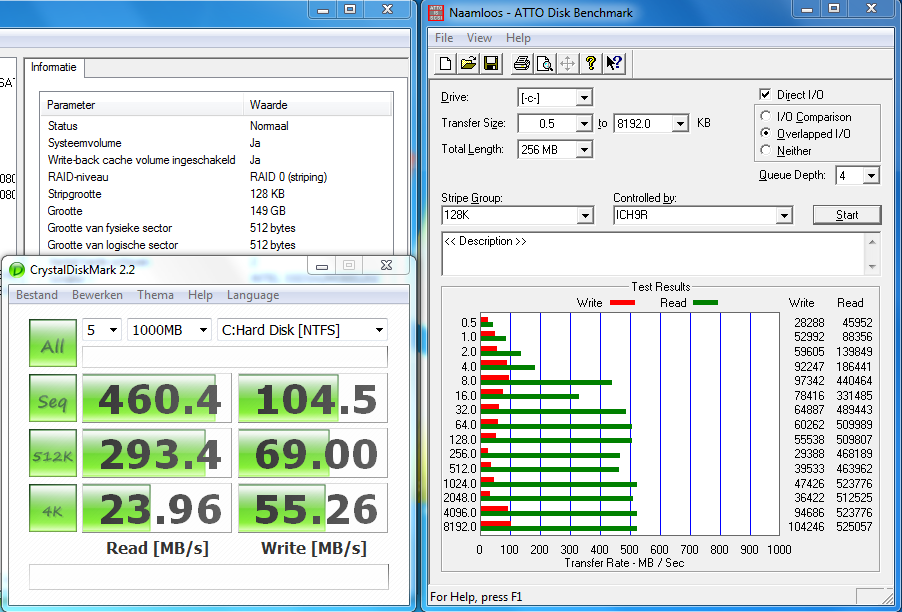Click the 512K read result 293.4
Screen dimensions: 902x612
pos(156,453)
